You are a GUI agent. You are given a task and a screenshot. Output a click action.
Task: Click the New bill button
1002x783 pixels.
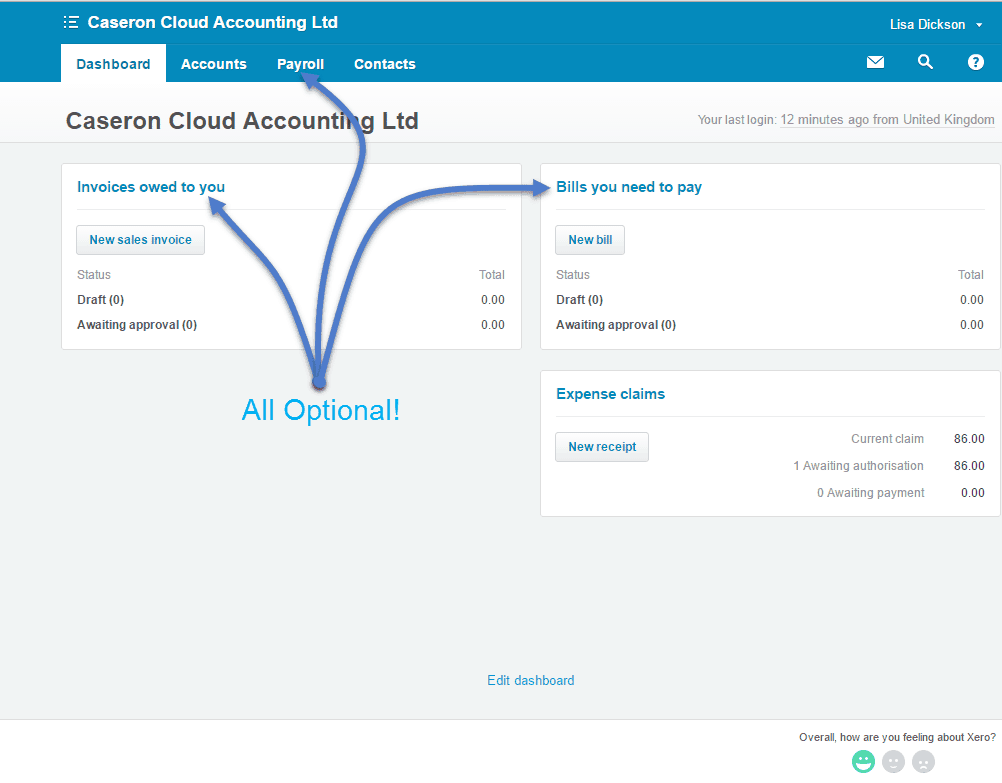coord(590,240)
